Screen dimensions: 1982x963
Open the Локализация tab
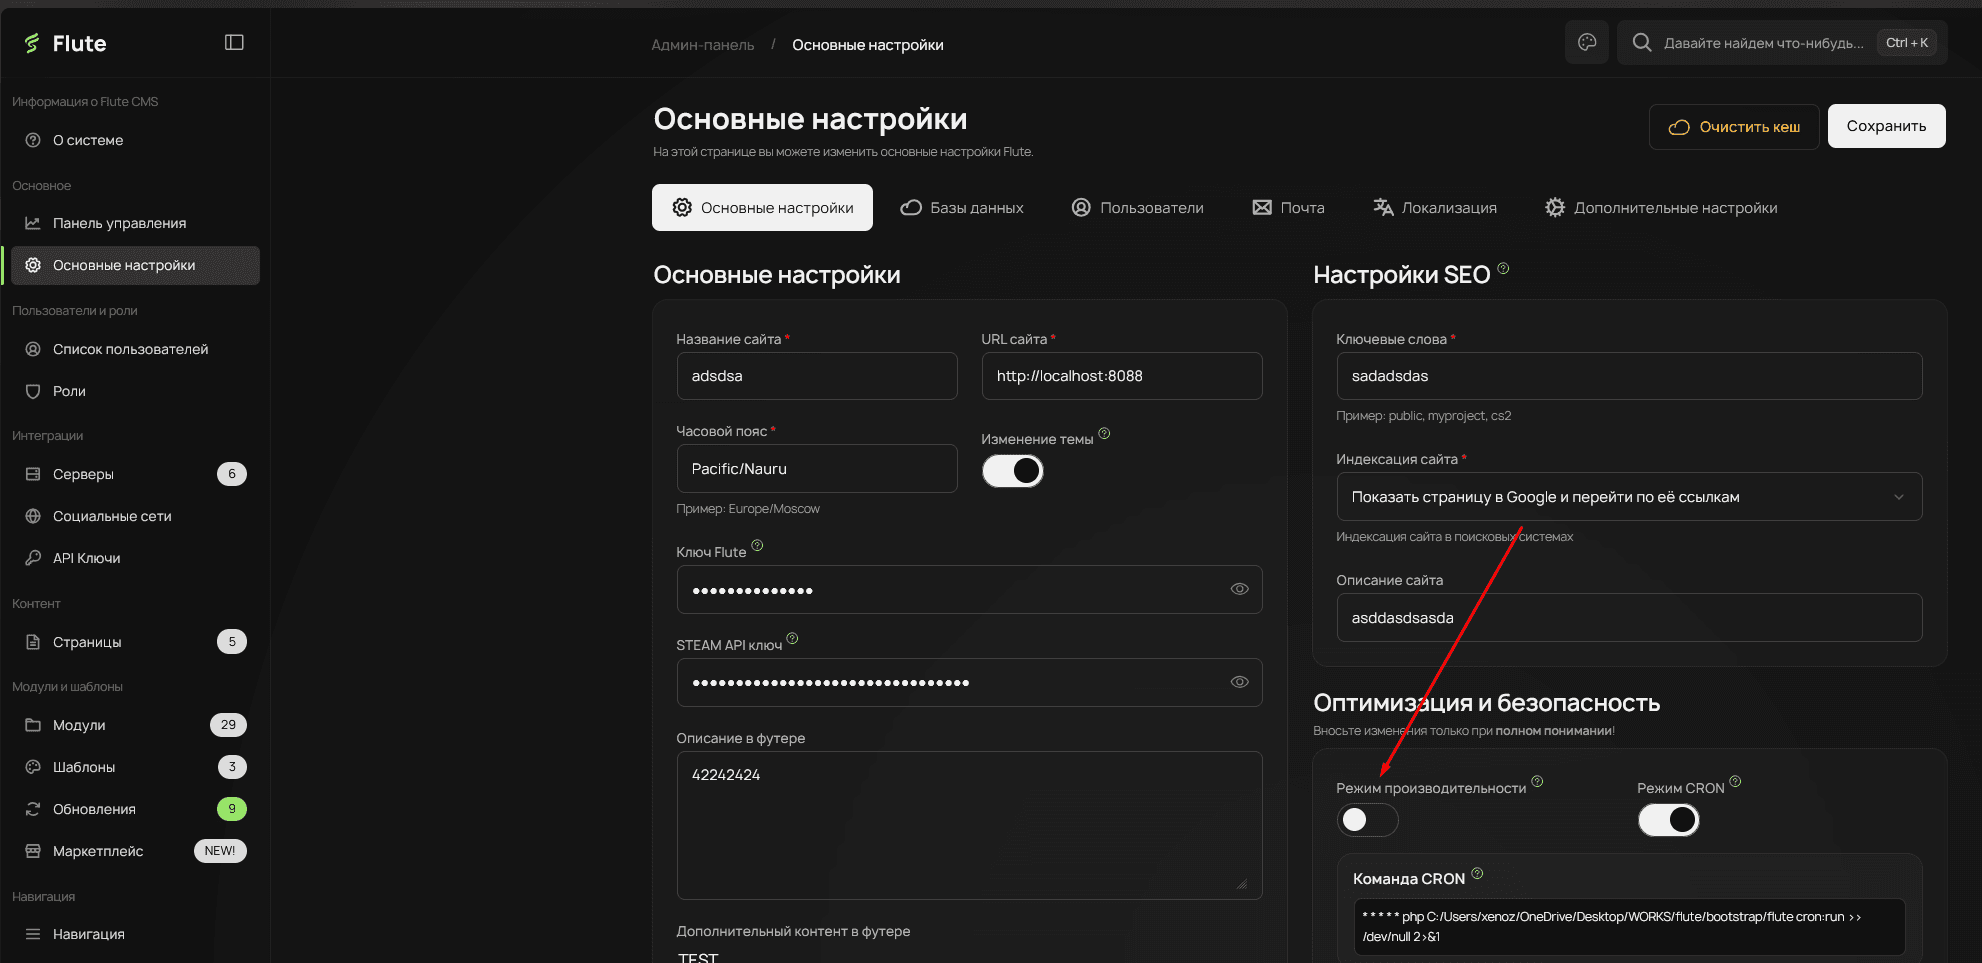pos(1435,208)
